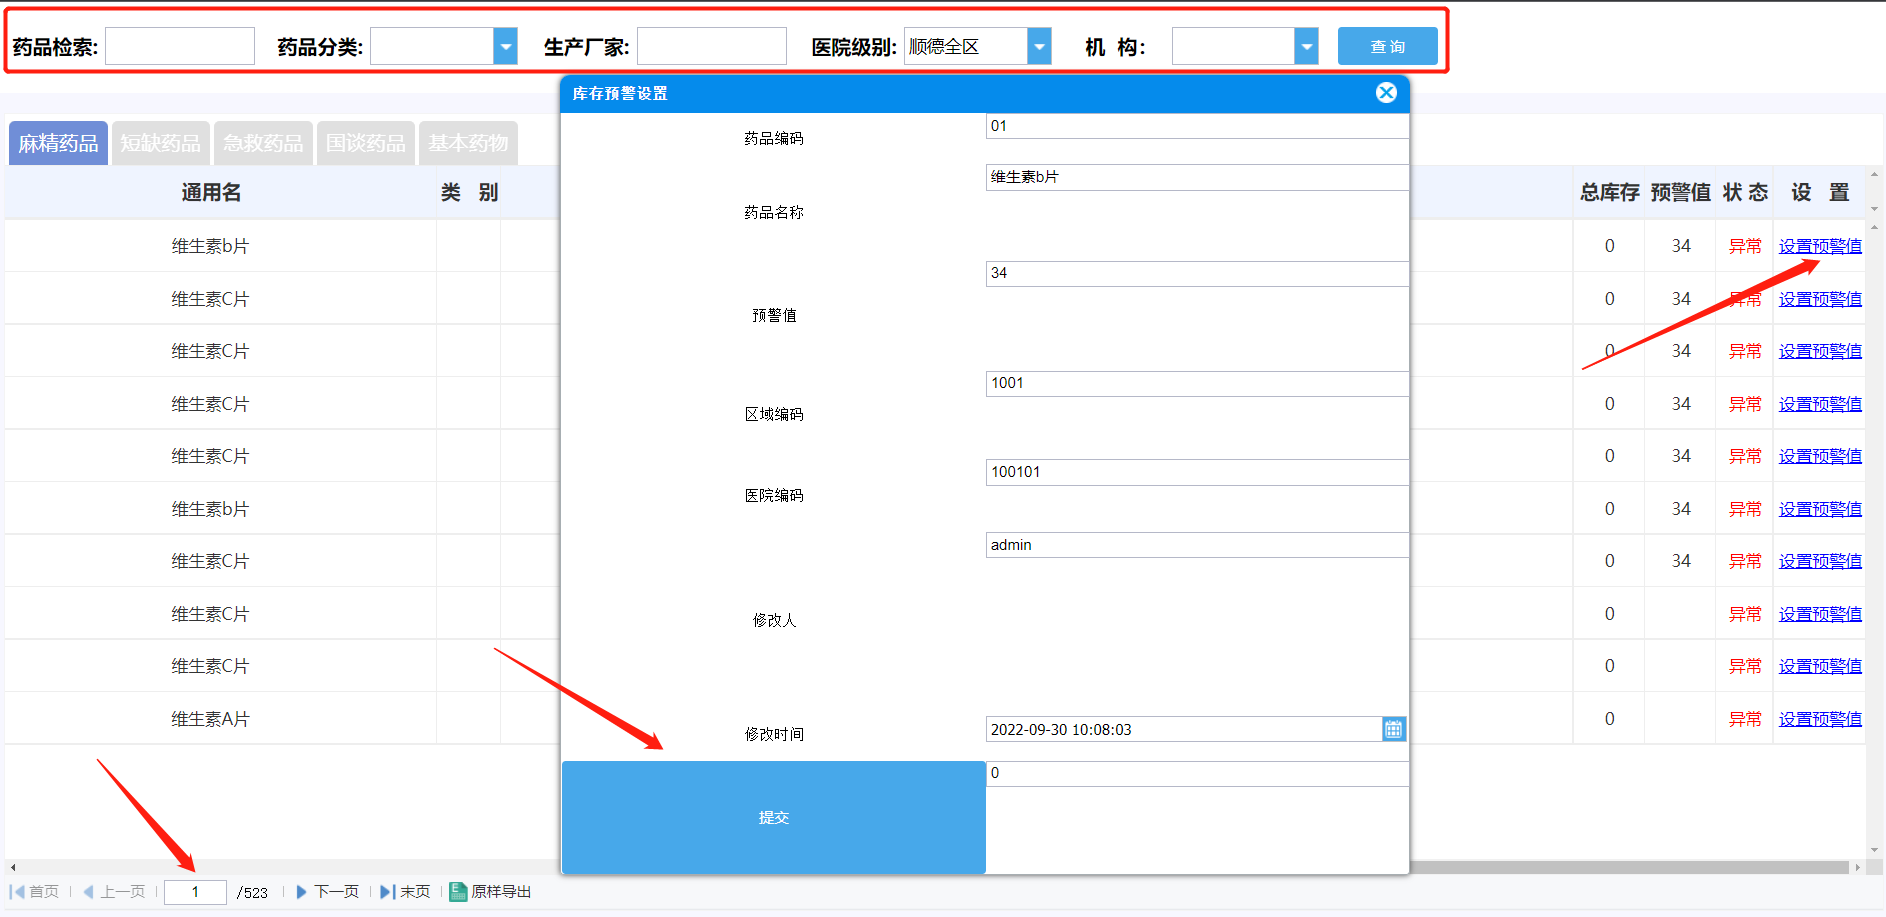Viewport: 1886px width, 917px height.
Task: Close the 库存预警设置 dialog
Action: click(1386, 93)
